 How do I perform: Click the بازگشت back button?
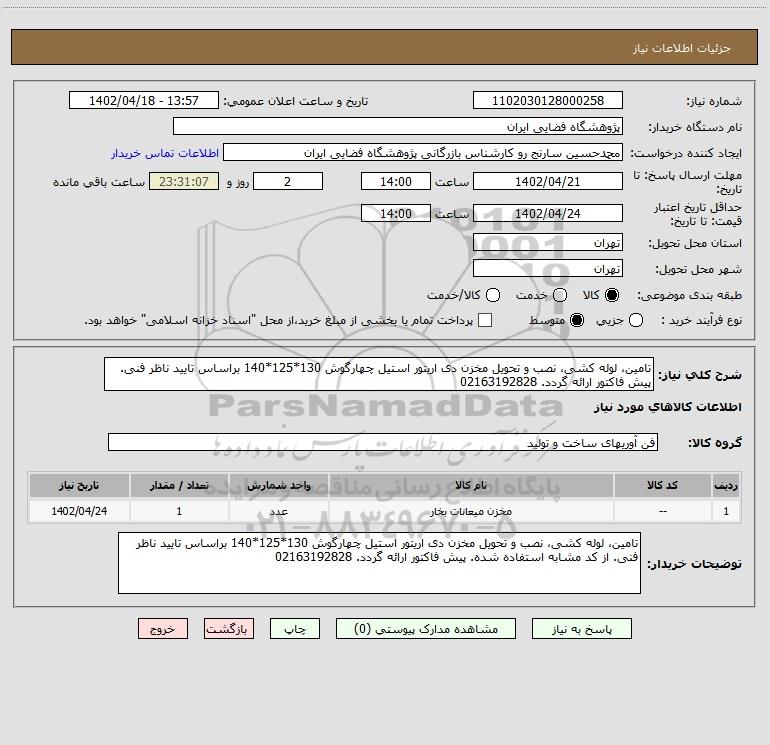pyautogui.click(x=229, y=629)
